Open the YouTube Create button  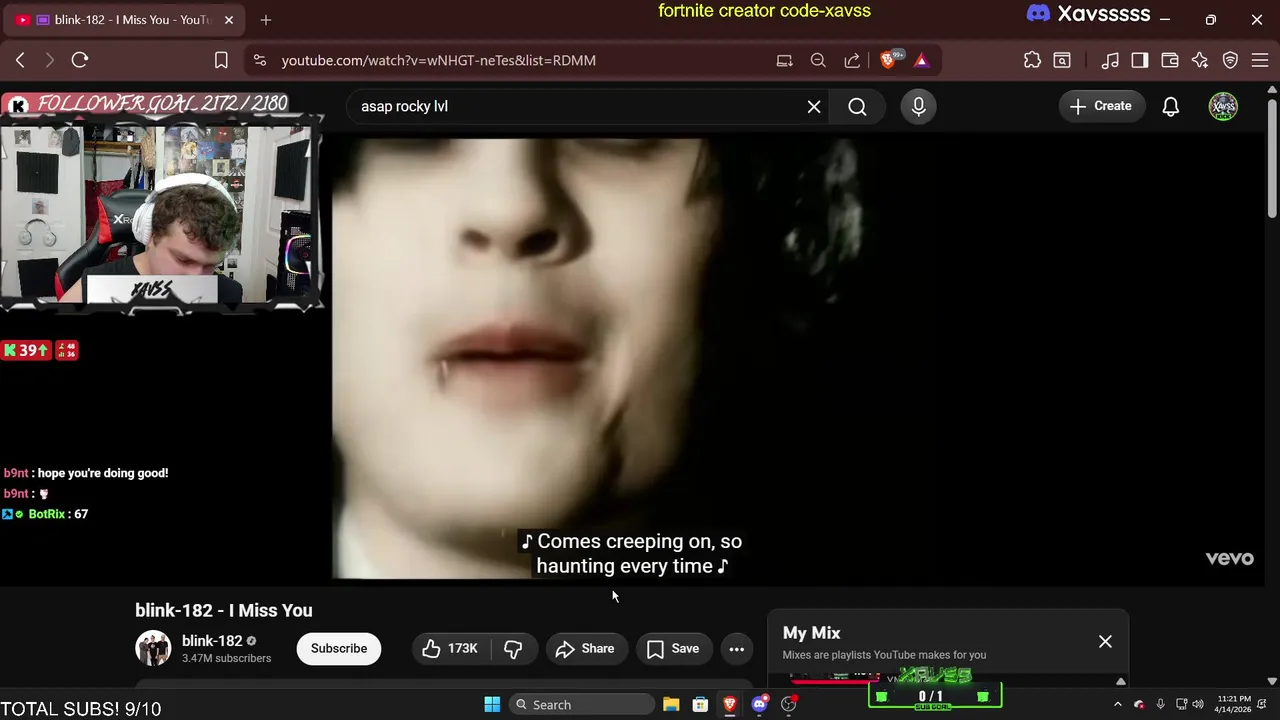coord(1101,106)
